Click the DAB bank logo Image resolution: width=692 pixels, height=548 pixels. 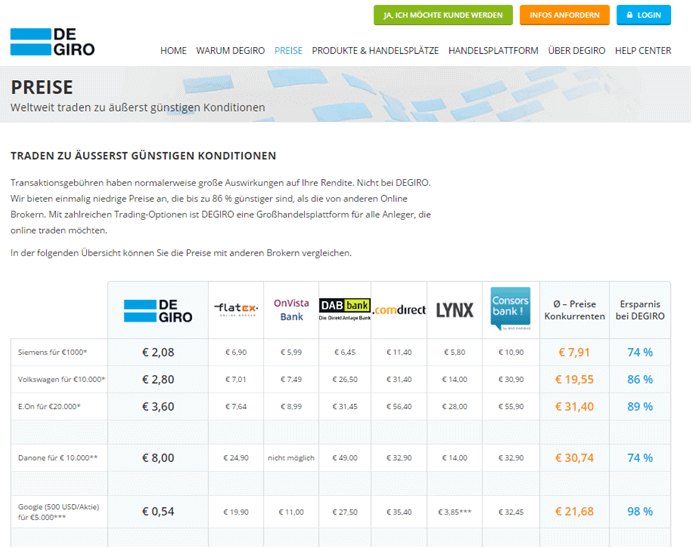(x=345, y=309)
